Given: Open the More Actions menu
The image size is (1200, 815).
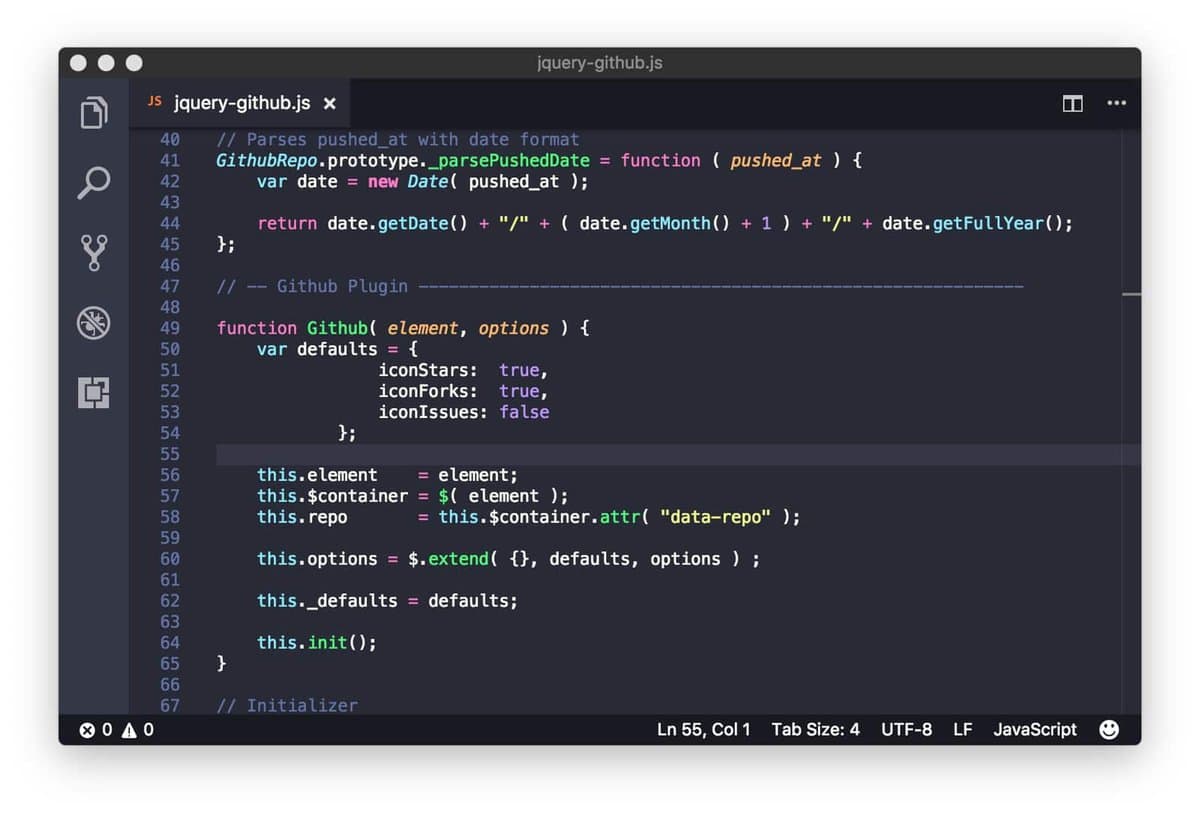Looking at the screenshot, I should click(1117, 103).
